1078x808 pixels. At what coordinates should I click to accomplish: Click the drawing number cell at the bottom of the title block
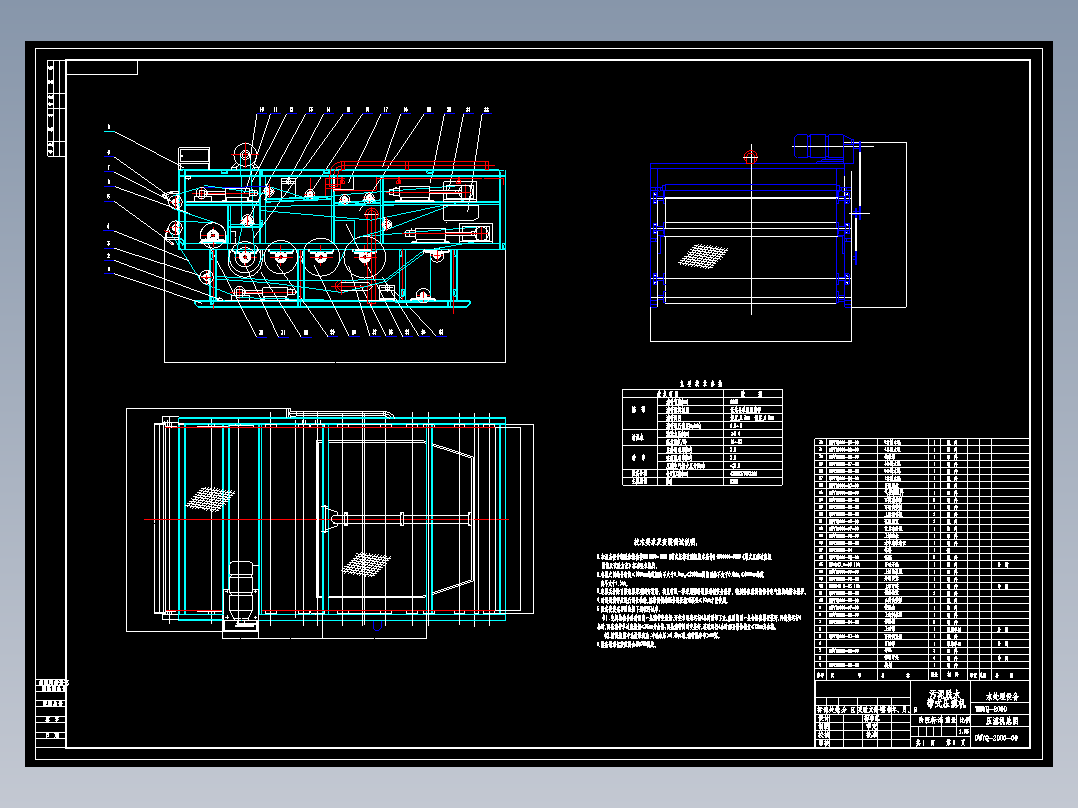(1000, 738)
